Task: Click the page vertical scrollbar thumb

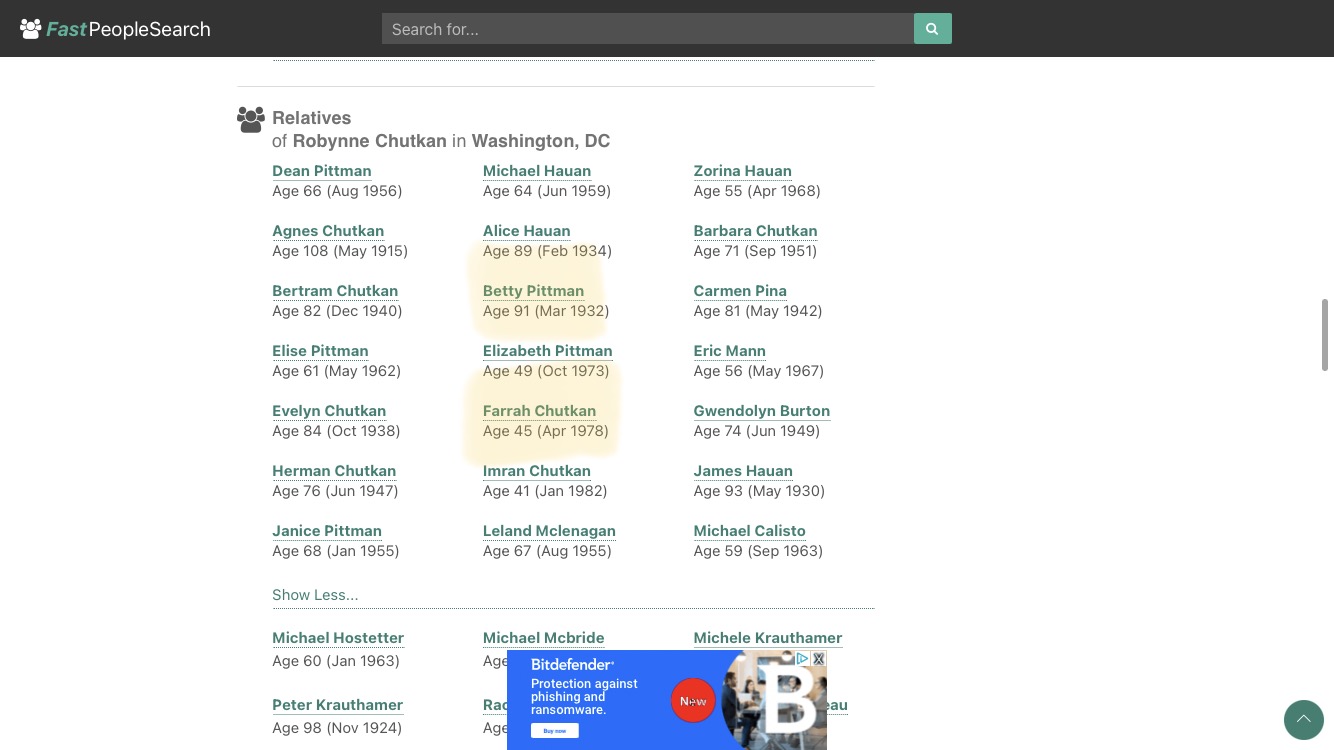Action: click(x=1325, y=335)
